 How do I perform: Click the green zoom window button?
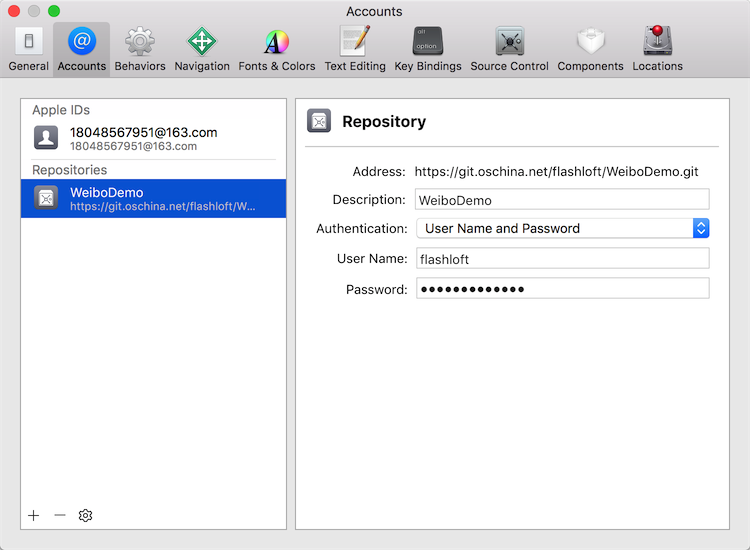click(x=54, y=11)
